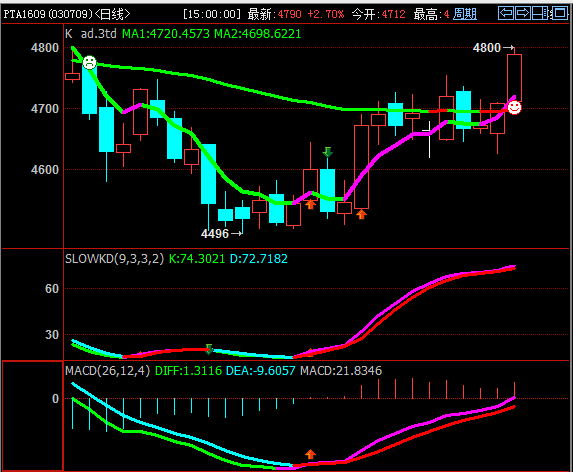573x472 pixels.
Task: Click the red smiley face marker
Action: (515, 107)
